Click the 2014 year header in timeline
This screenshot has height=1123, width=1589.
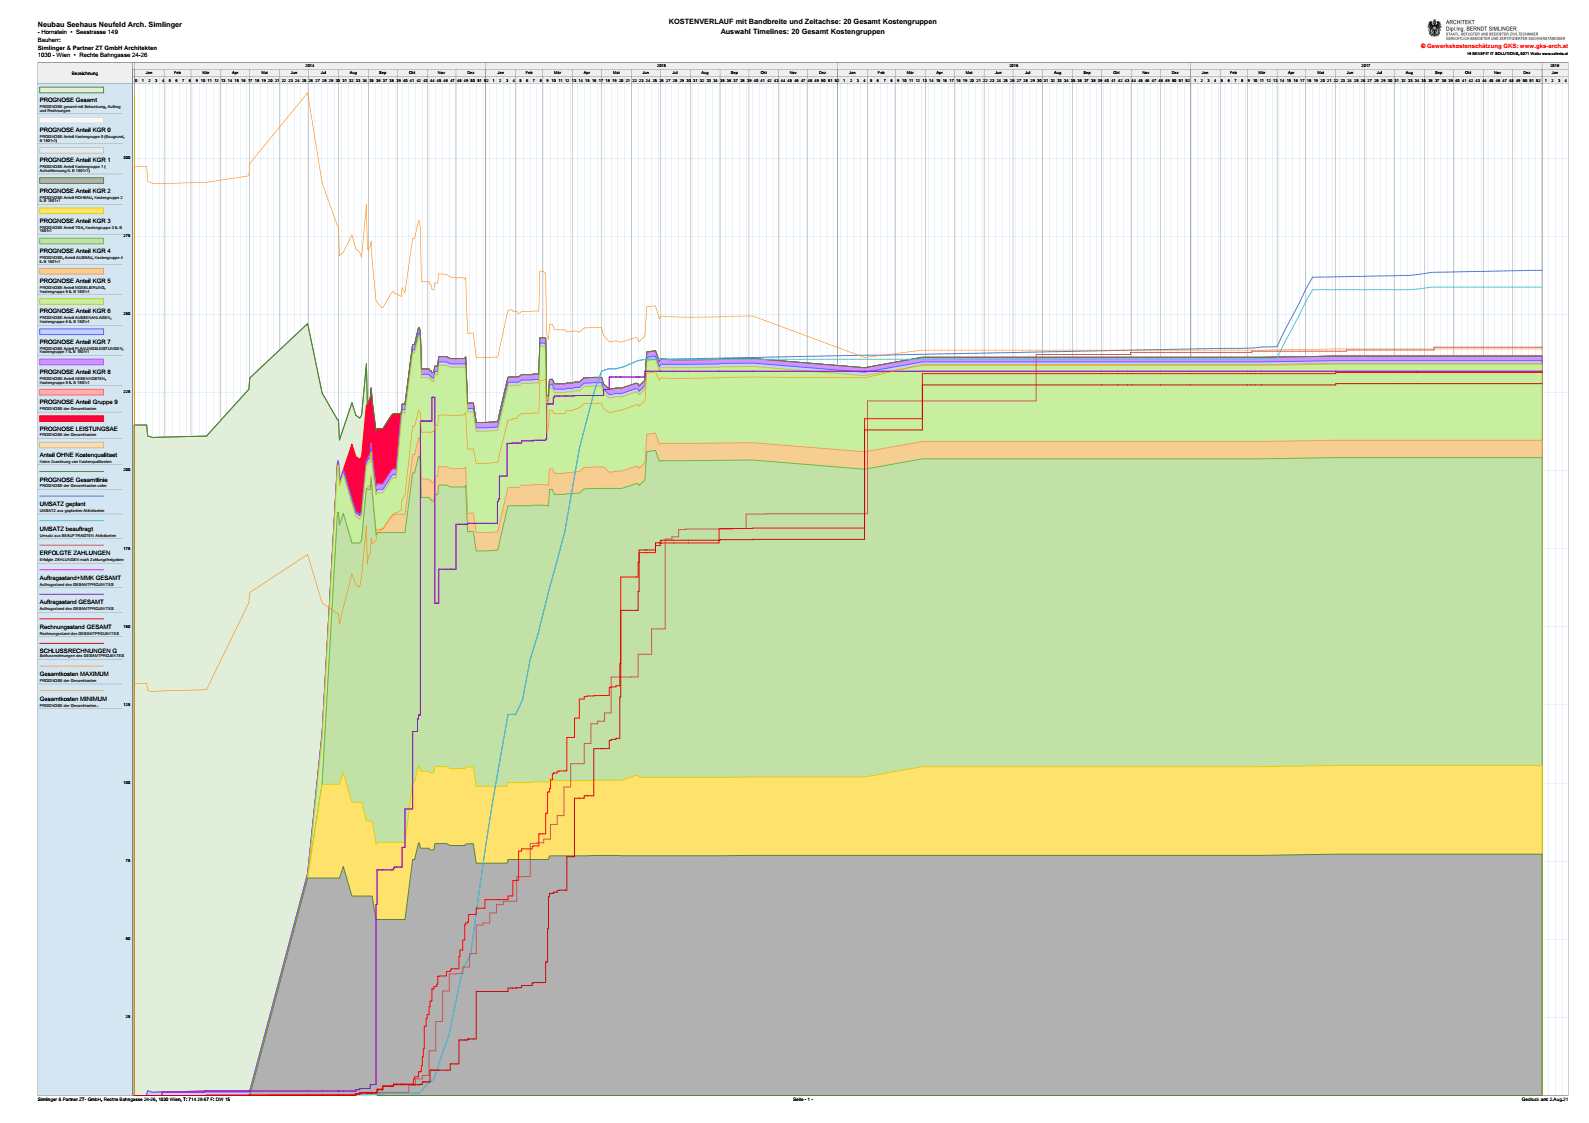coord(309,65)
